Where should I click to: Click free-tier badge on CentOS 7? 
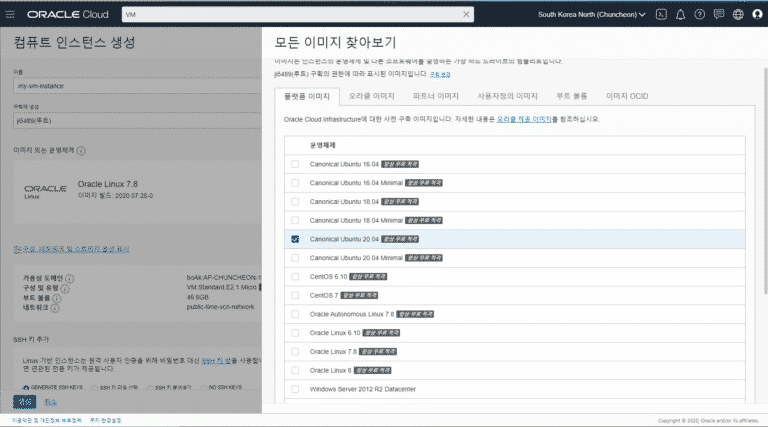pos(359,295)
